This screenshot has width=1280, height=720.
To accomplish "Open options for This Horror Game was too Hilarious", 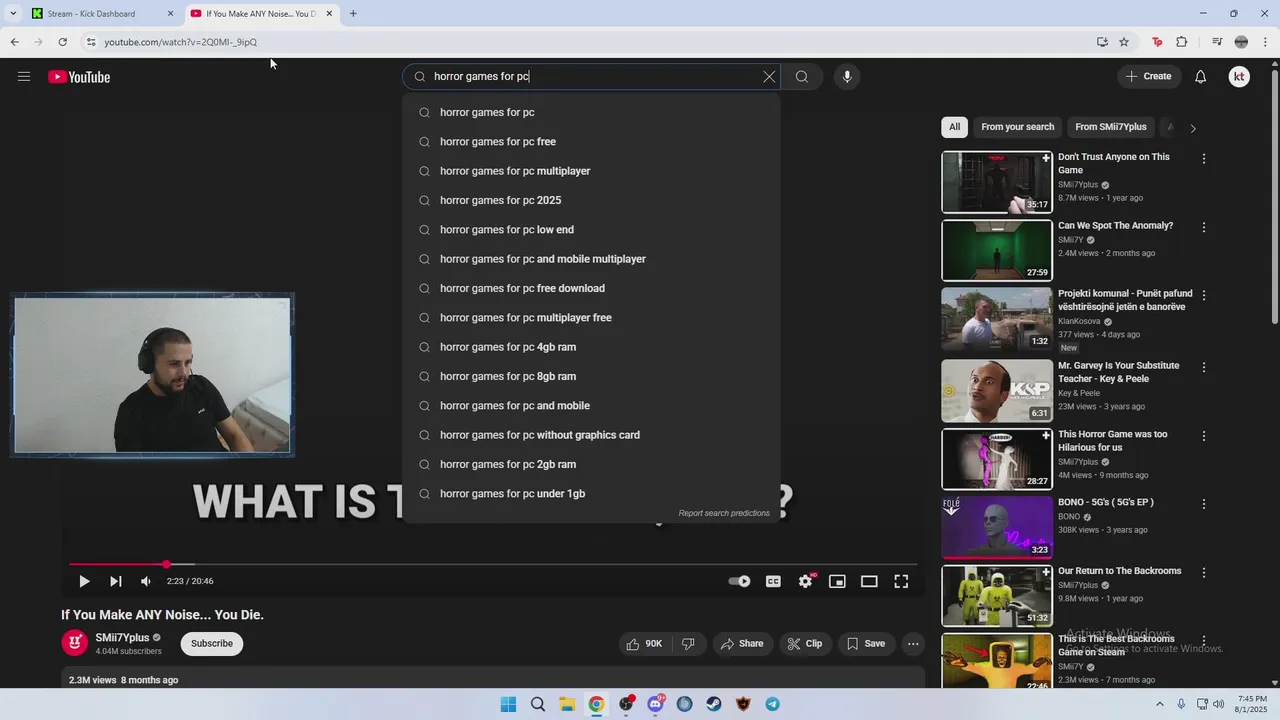I will pos(1203,436).
